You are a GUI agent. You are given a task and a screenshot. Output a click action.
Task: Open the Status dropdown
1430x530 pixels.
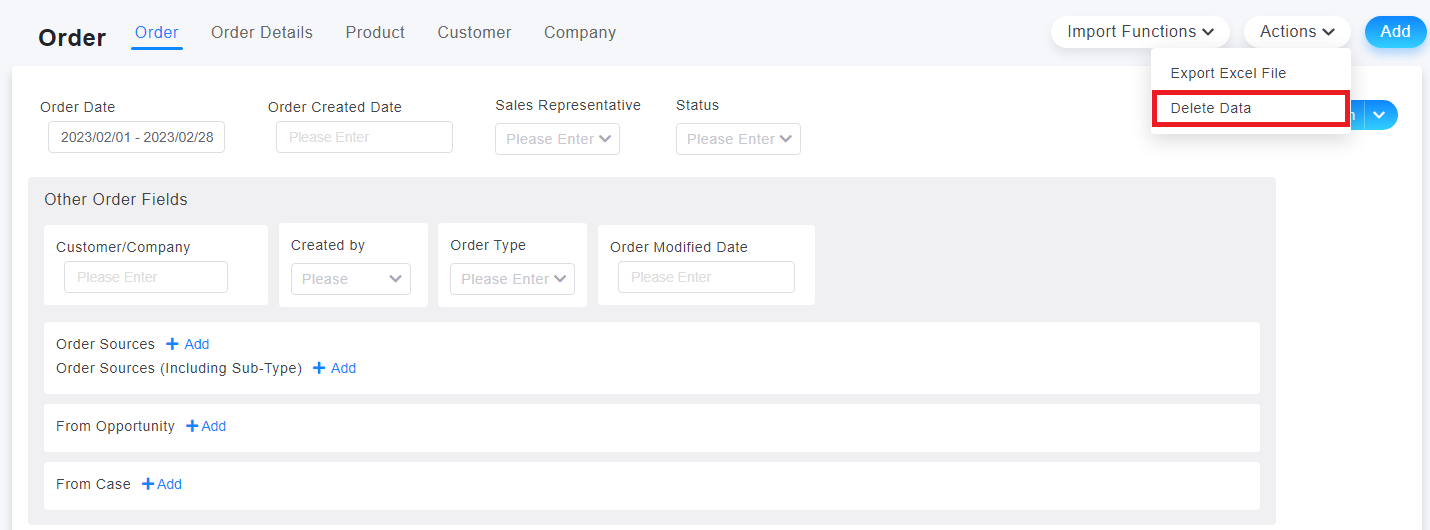tap(738, 139)
